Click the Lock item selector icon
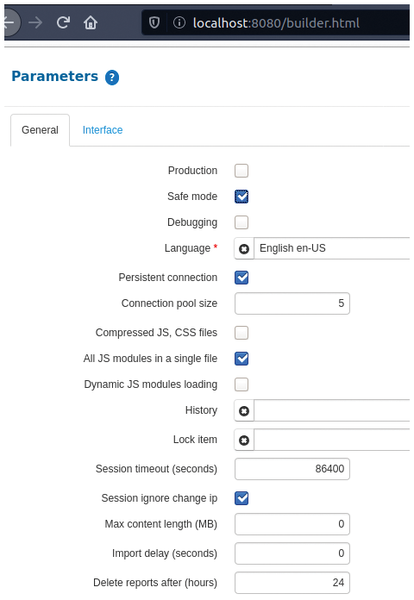The image size is (414, 600). [x=244, y=440]
